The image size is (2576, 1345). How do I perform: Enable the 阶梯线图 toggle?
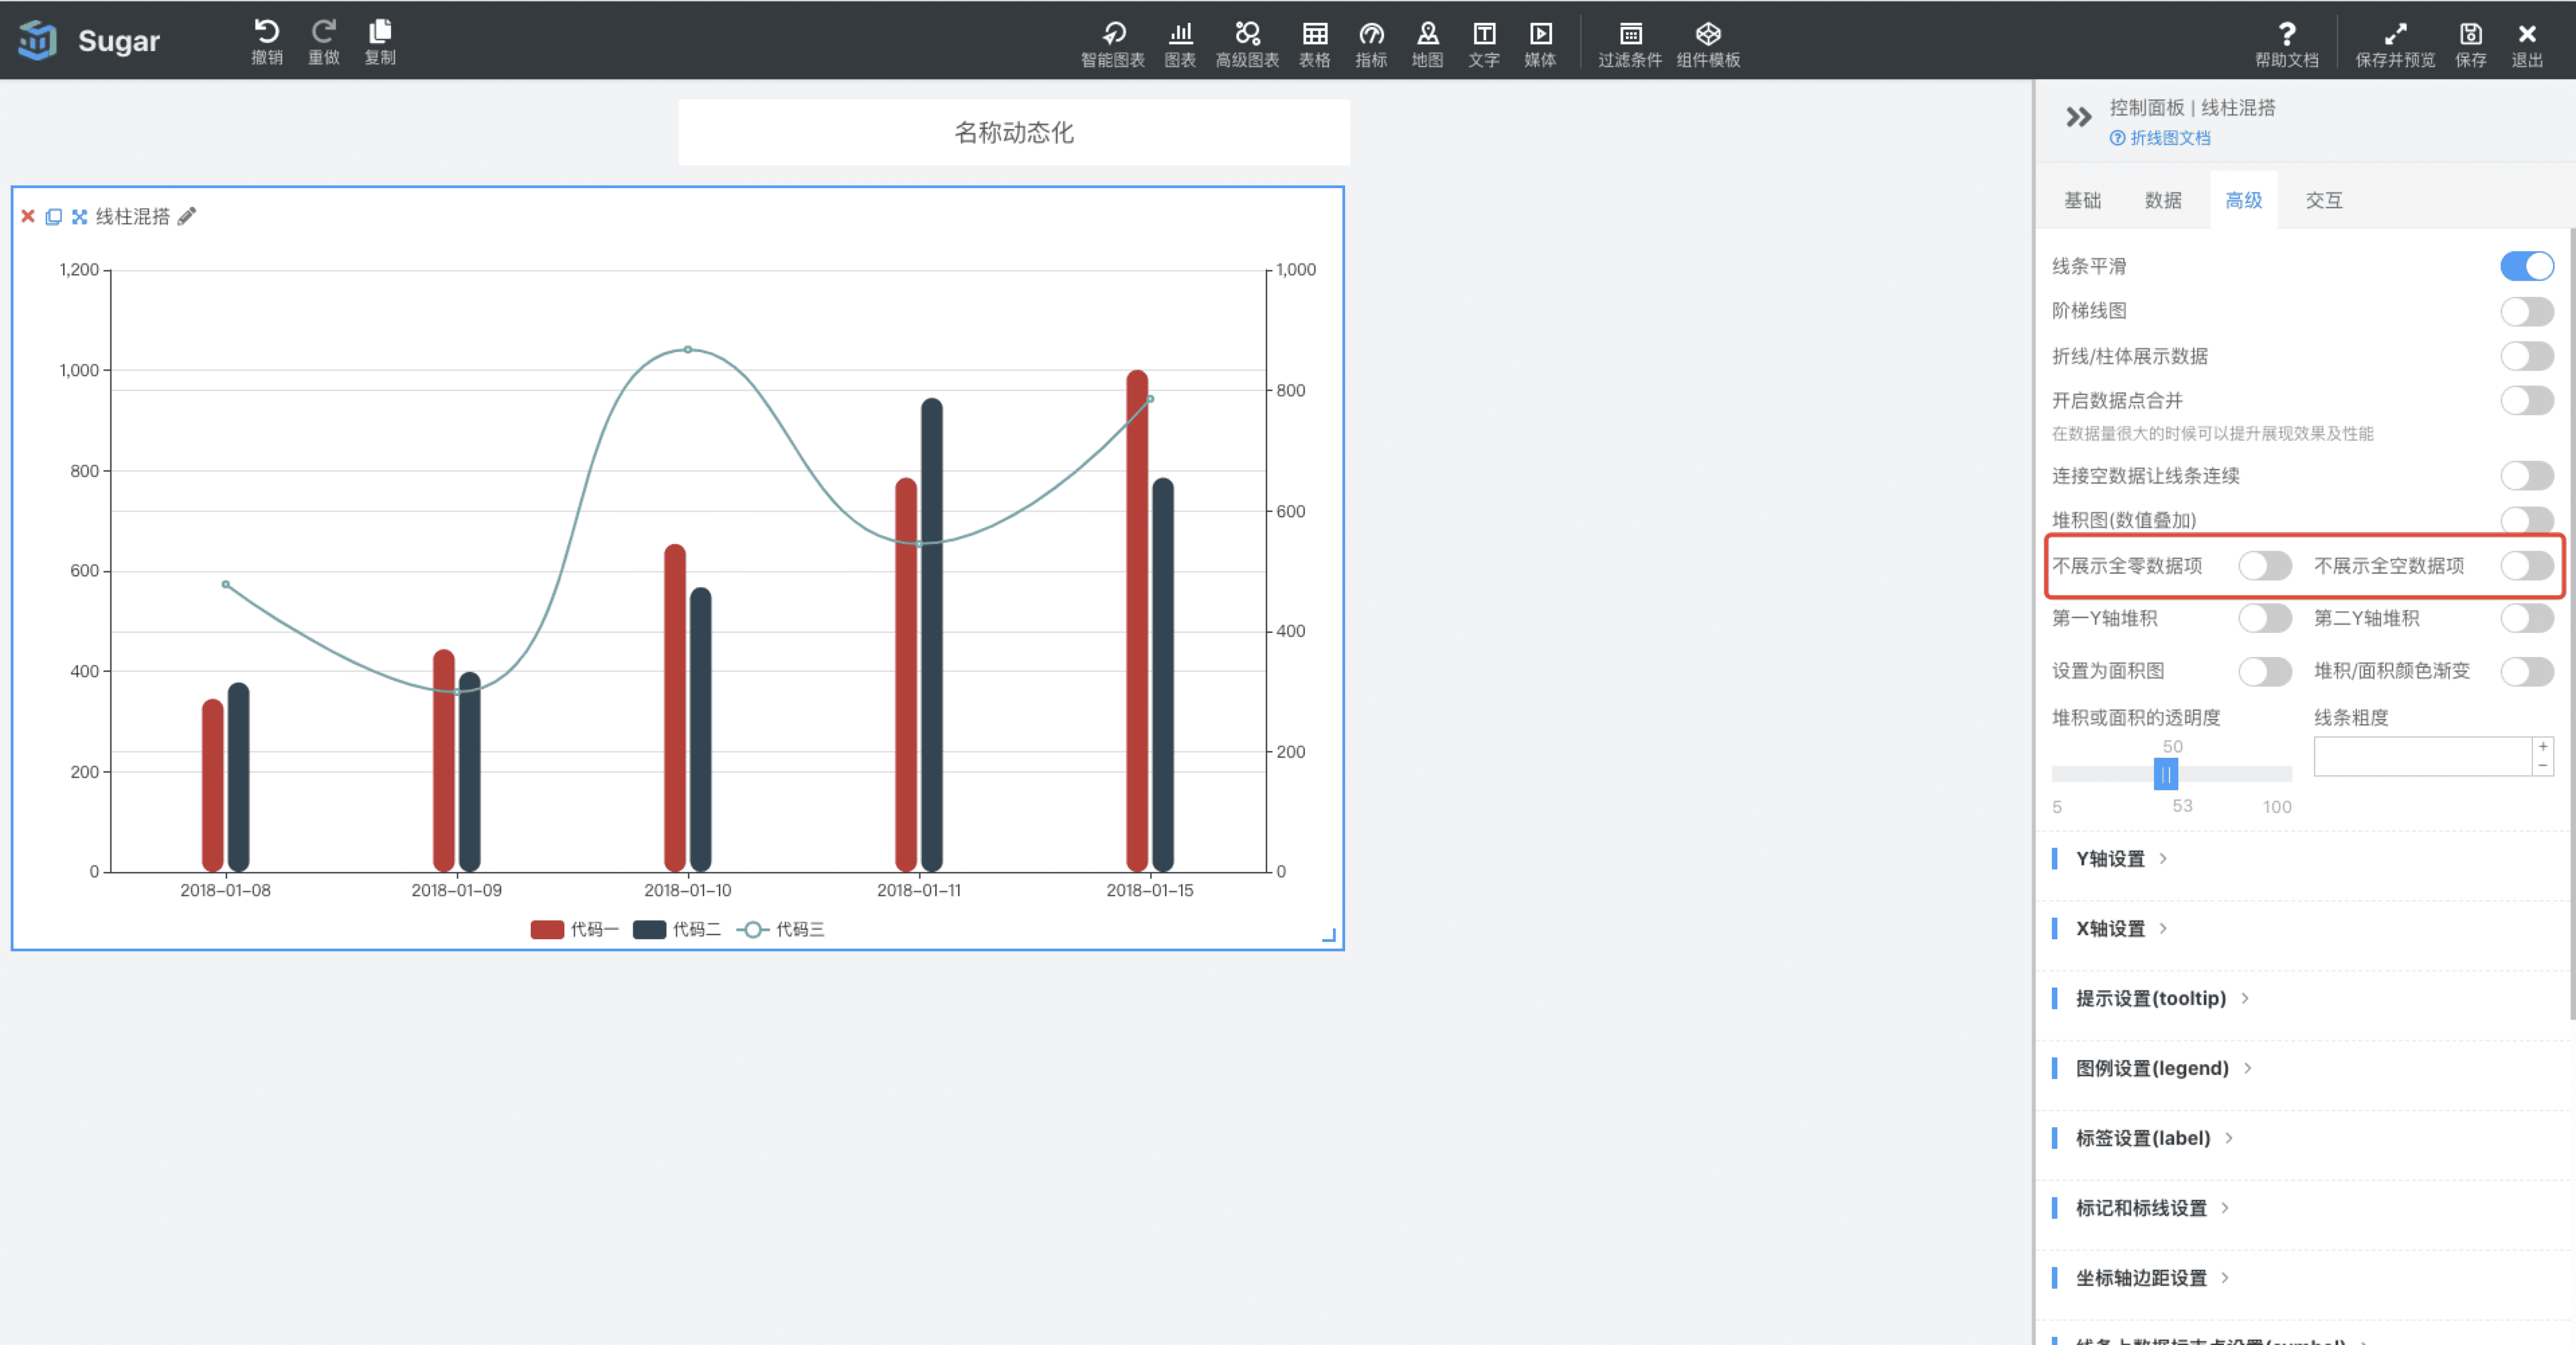(x=2526, y=311)
